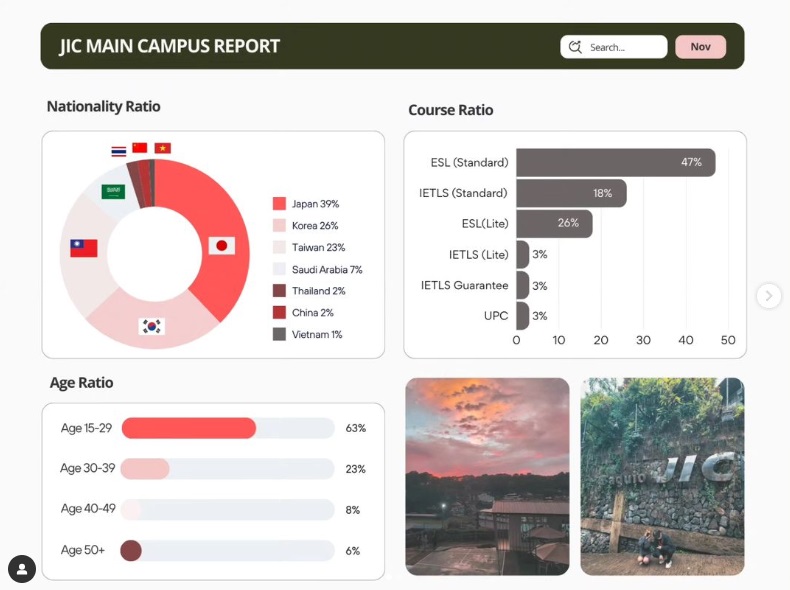Click the Vietnam flag icon

[x=162, y=148]
